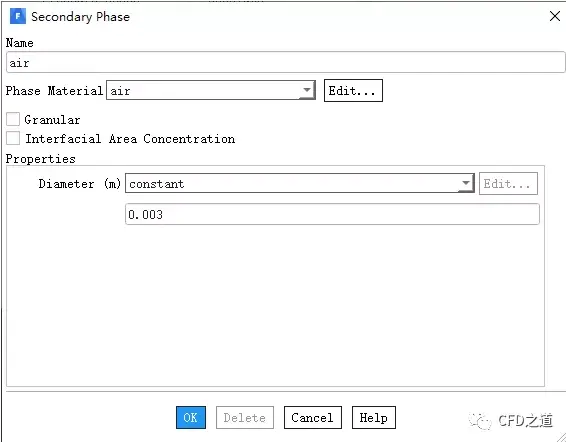566x442 pixels.
Task: Click the Granular label text
Action: pyautogui.click(x=52, y=120)
